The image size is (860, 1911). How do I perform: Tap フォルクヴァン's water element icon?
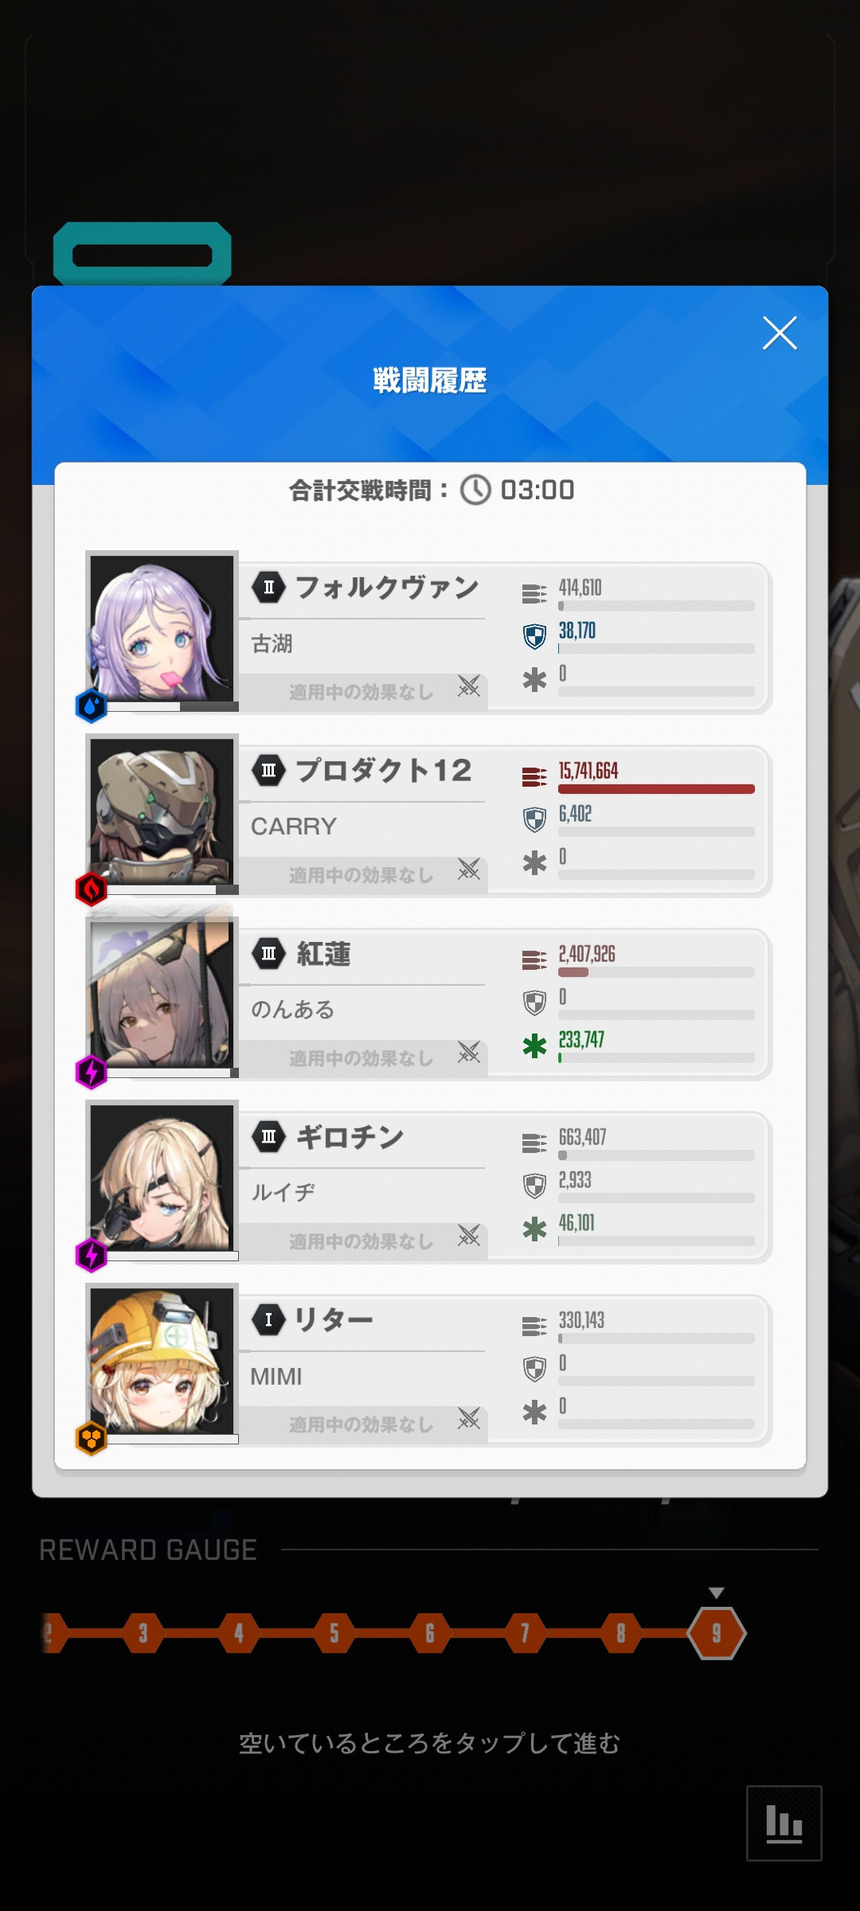pos(92,706)
